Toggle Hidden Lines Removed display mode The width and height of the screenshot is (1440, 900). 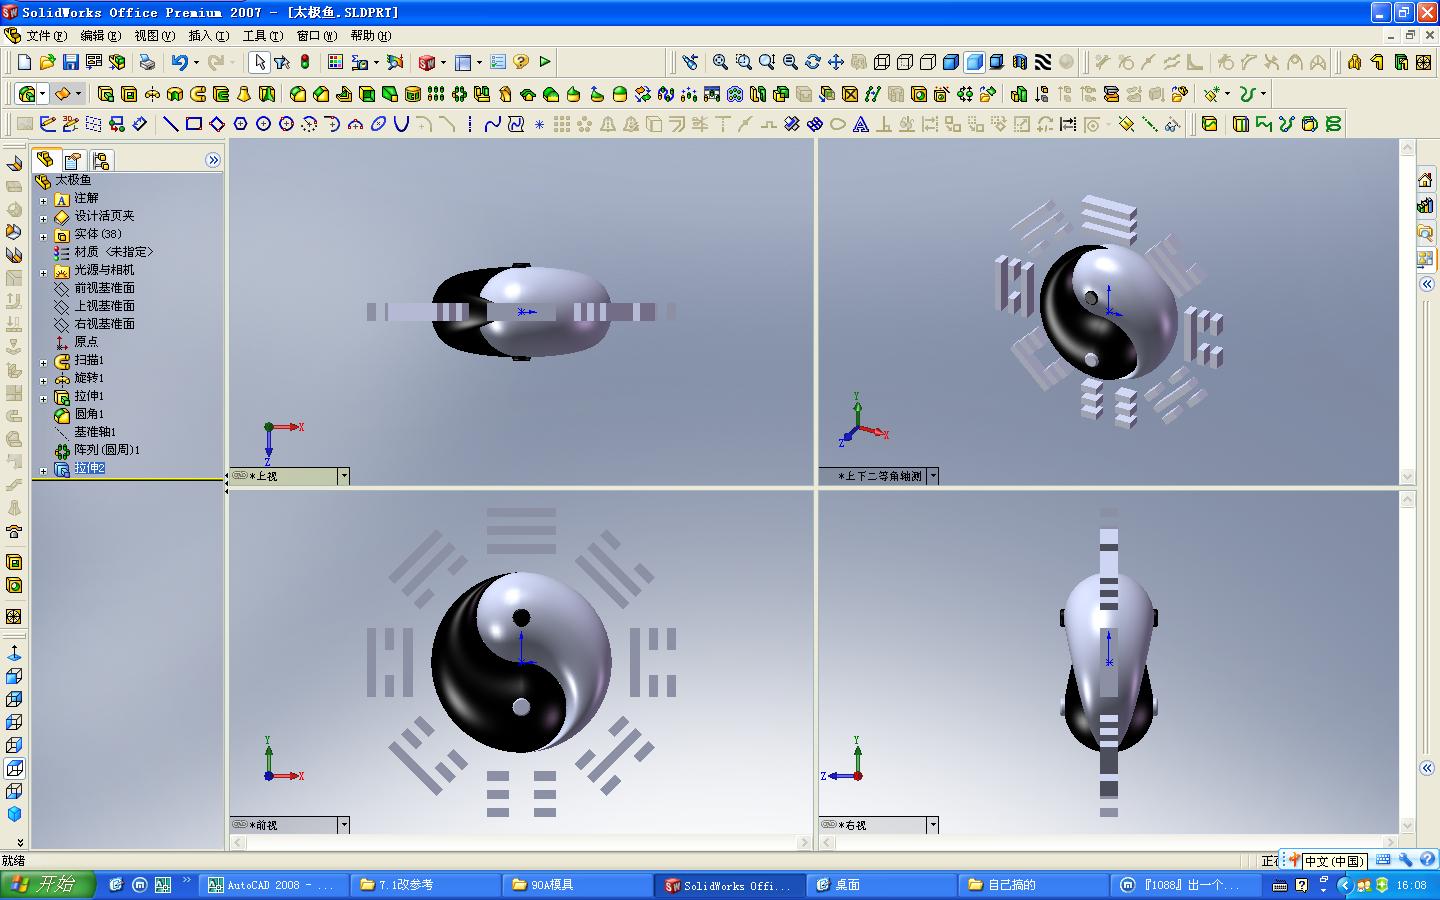tap(928, 62)
